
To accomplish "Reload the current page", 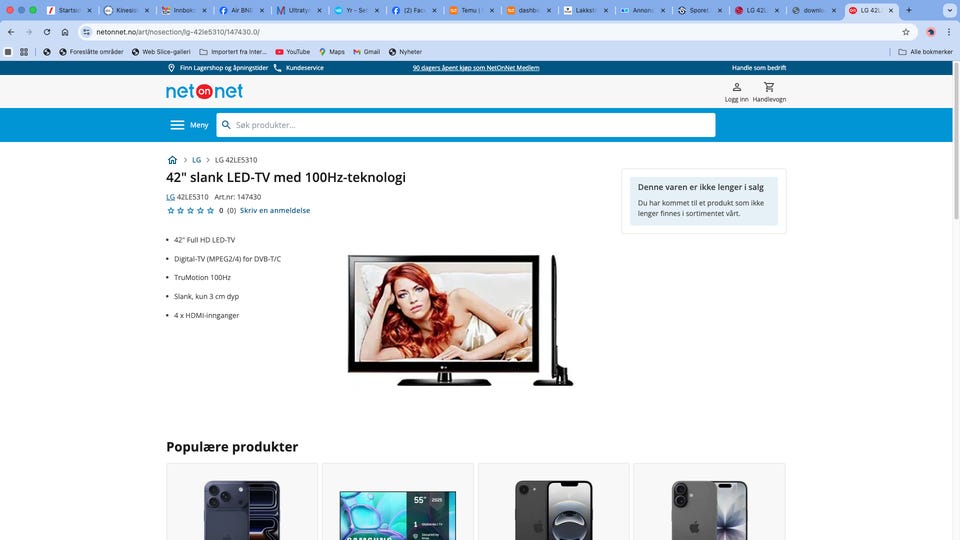I will click(47, 32).
